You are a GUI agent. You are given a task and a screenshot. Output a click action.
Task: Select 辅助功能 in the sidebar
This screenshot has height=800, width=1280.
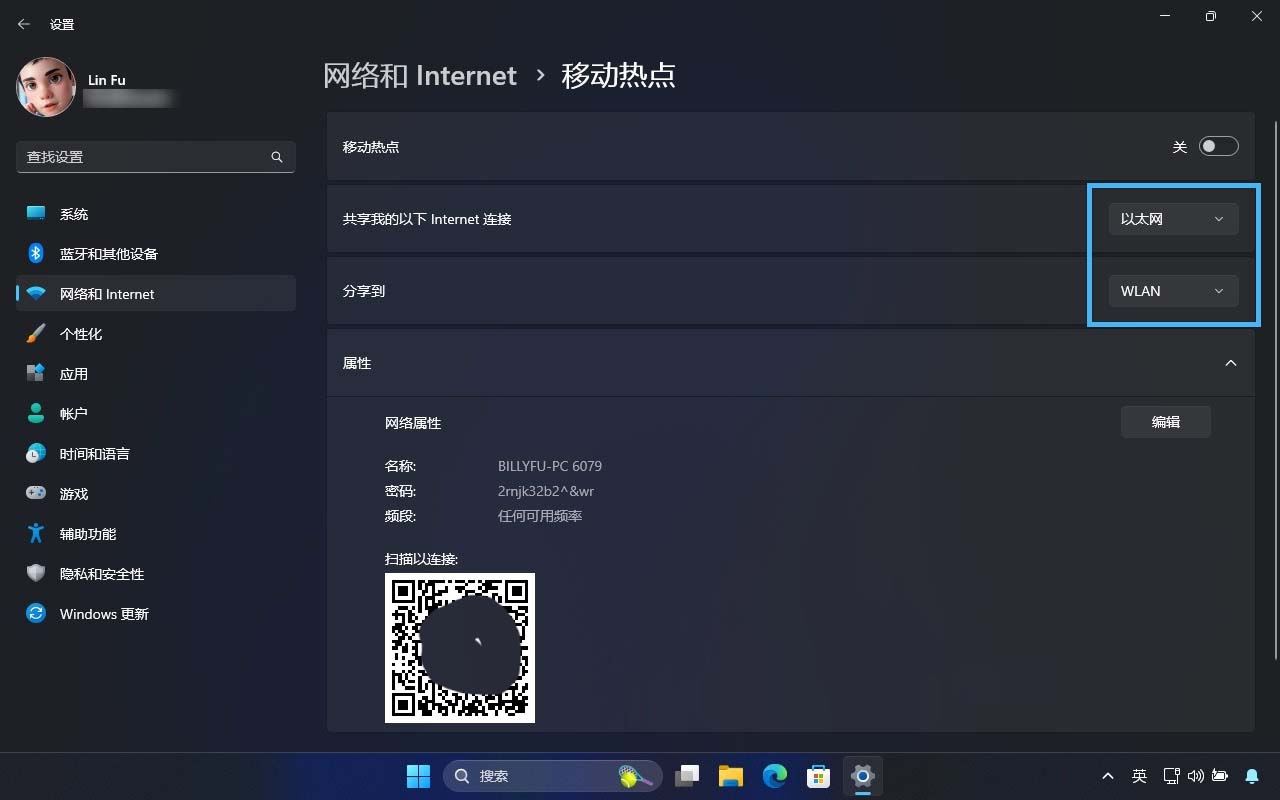(86, 533)
